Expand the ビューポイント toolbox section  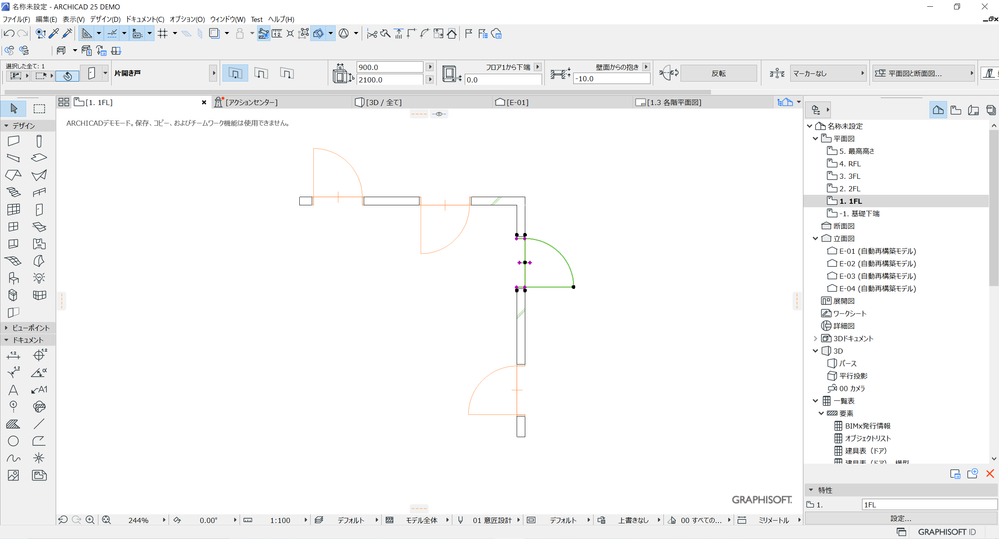click(6, 327)
